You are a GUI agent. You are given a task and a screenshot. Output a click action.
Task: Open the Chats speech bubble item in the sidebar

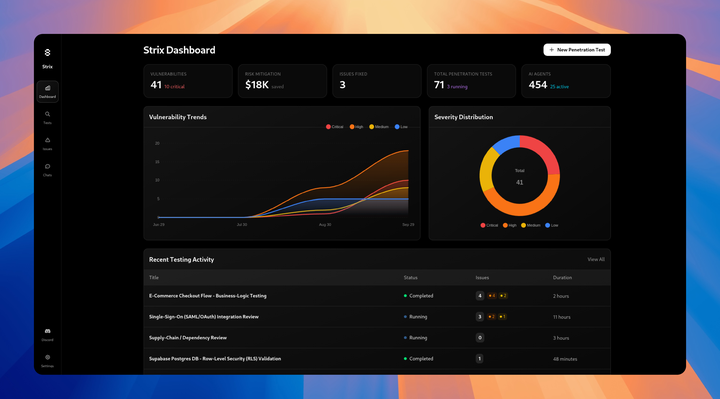(x=47, y=170)
